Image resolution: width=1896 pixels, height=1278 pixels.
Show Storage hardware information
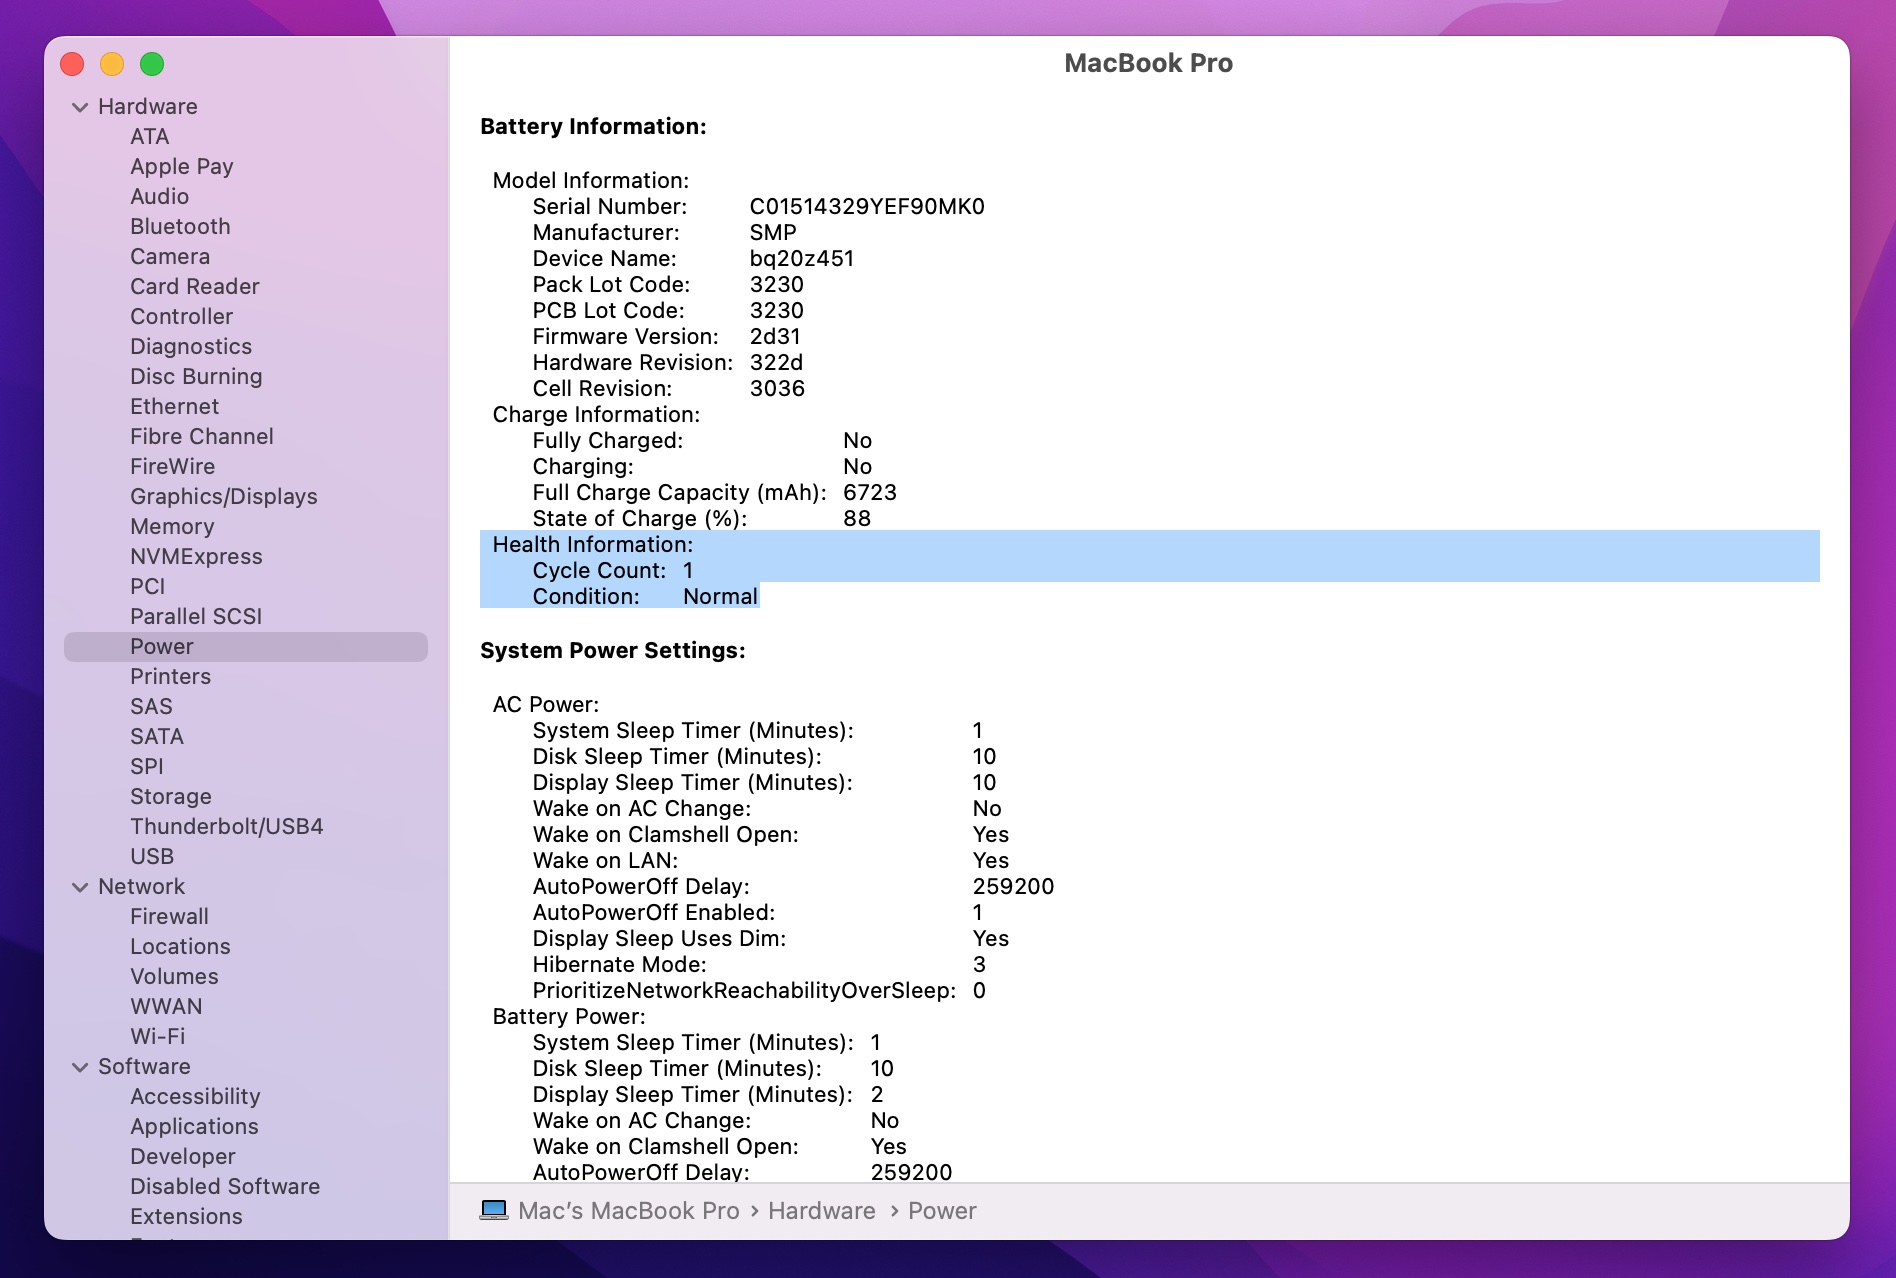click(170, 797)
